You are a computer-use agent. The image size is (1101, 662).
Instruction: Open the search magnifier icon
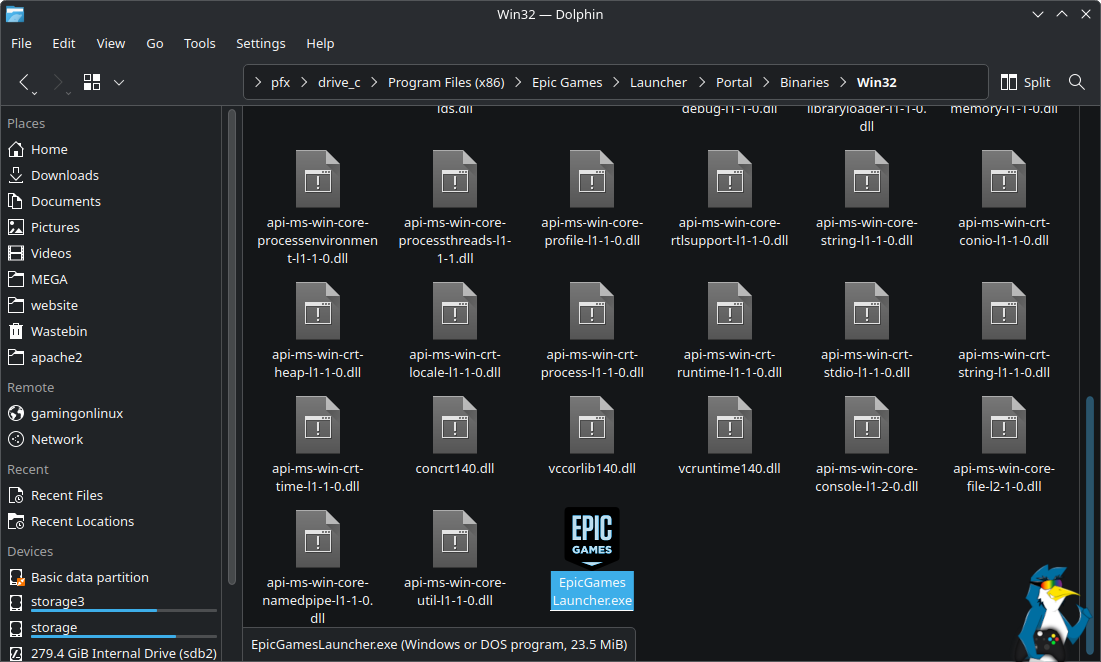click(1077, 82)
